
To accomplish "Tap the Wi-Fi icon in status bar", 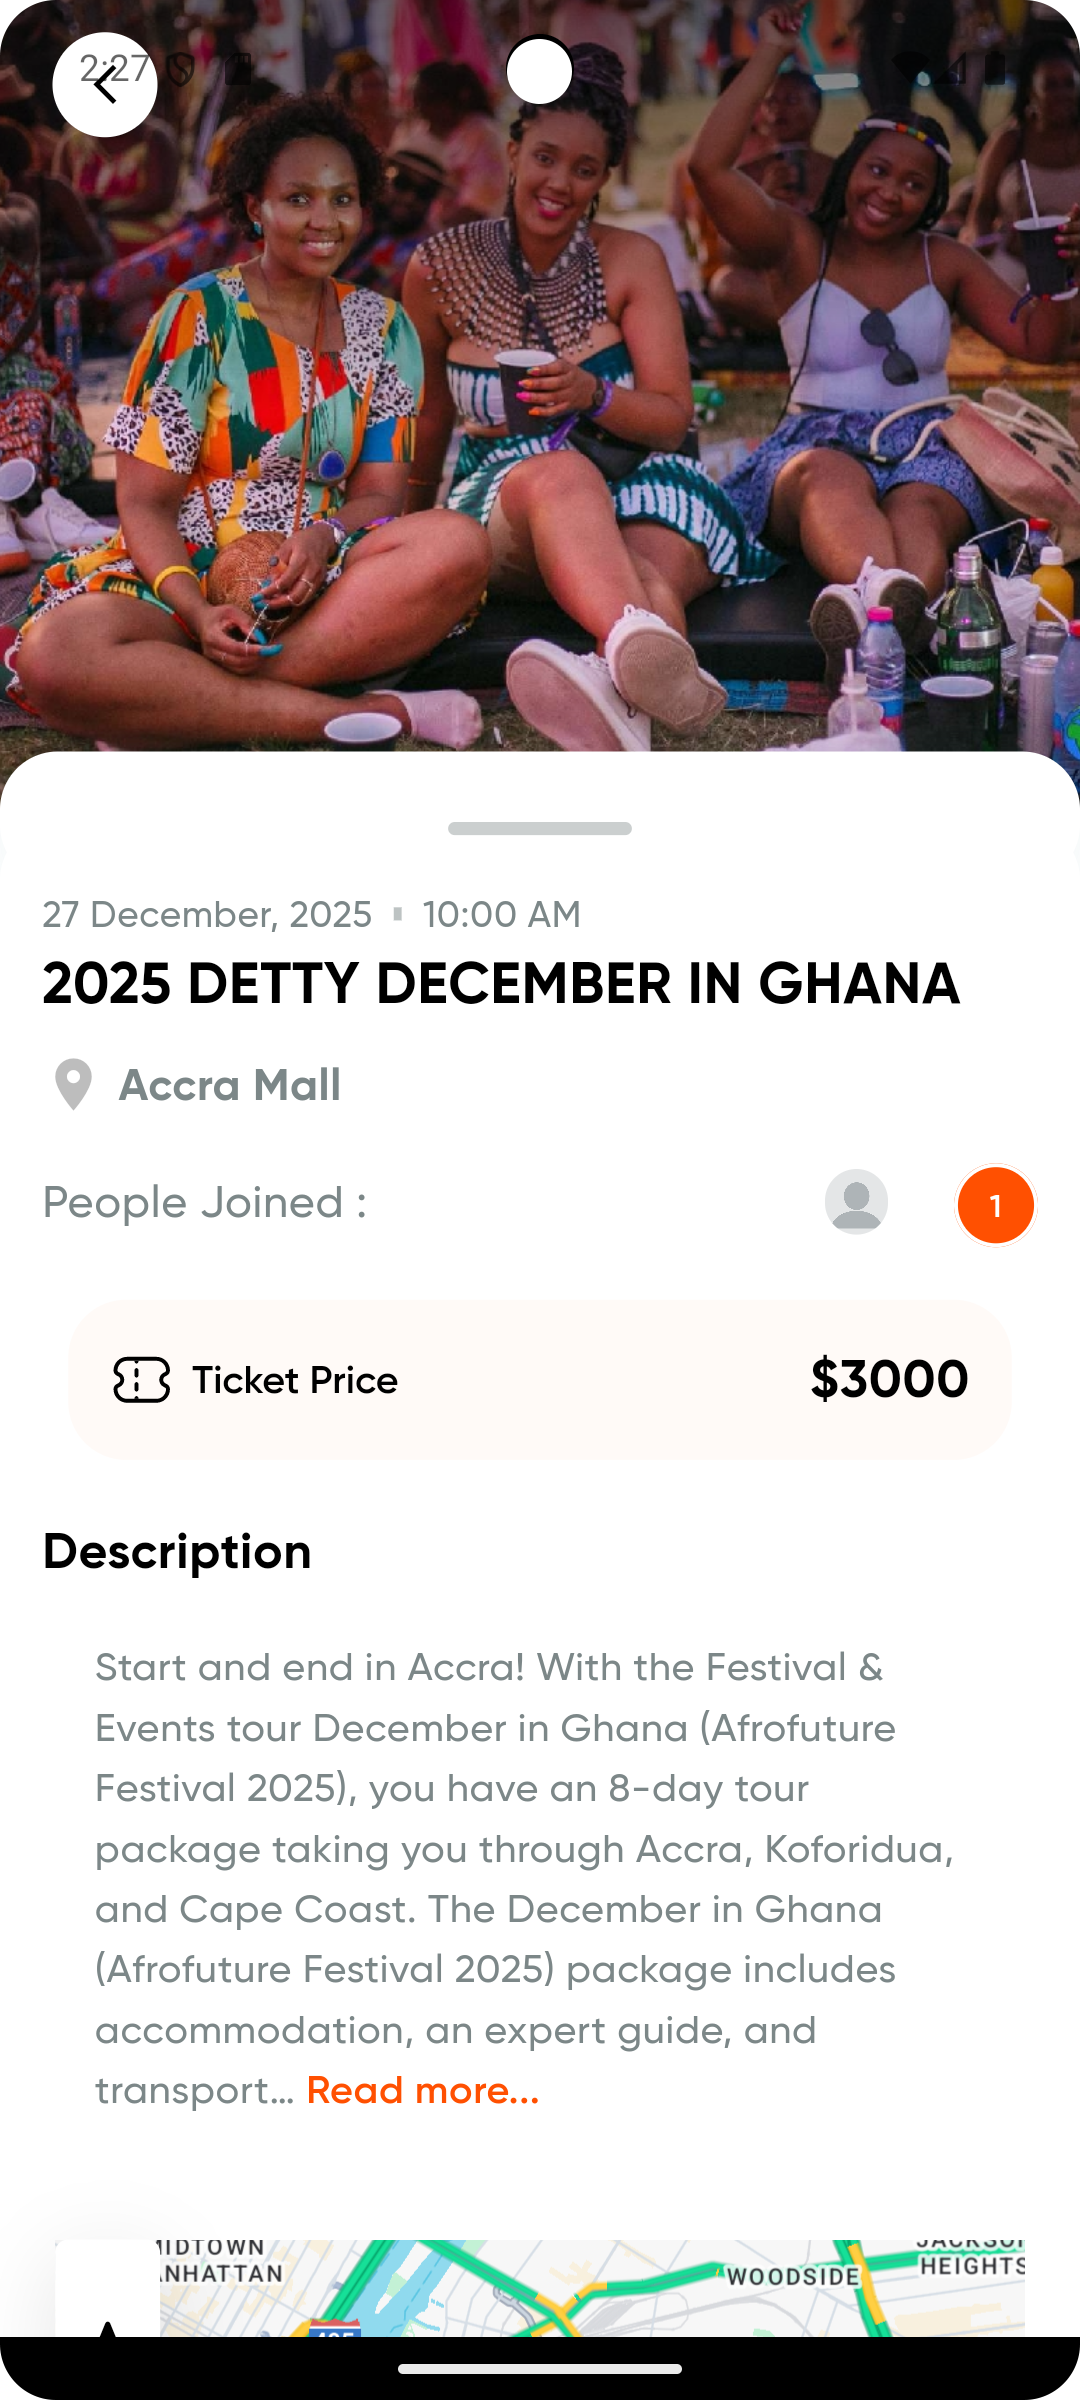I will pyautogui.click(x=908, y=68).
